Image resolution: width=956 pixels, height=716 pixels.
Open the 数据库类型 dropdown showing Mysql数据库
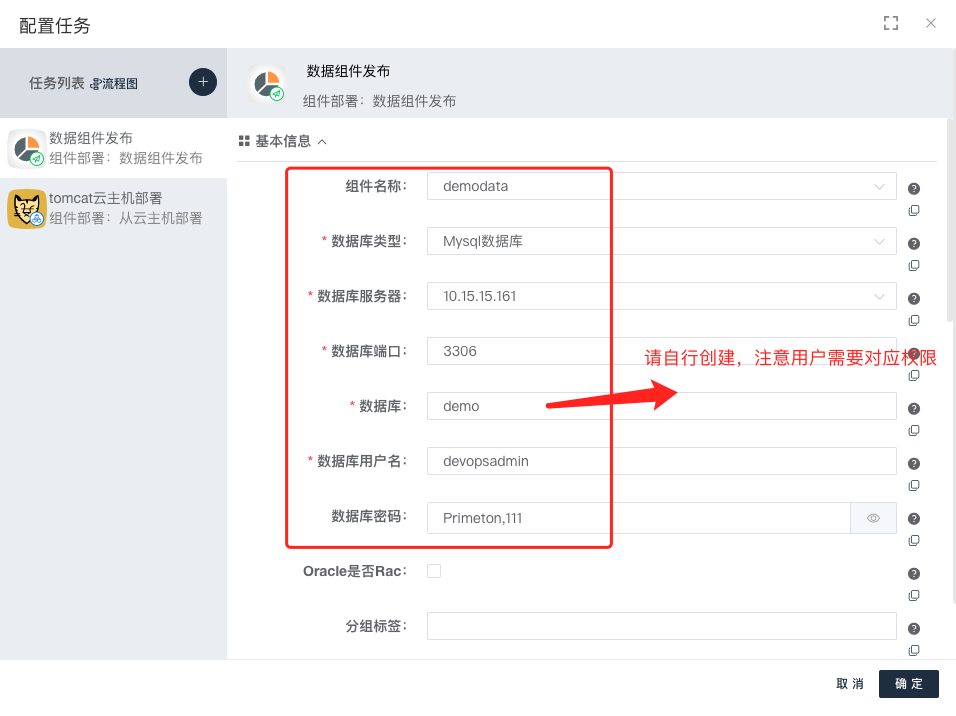[661, 241]
